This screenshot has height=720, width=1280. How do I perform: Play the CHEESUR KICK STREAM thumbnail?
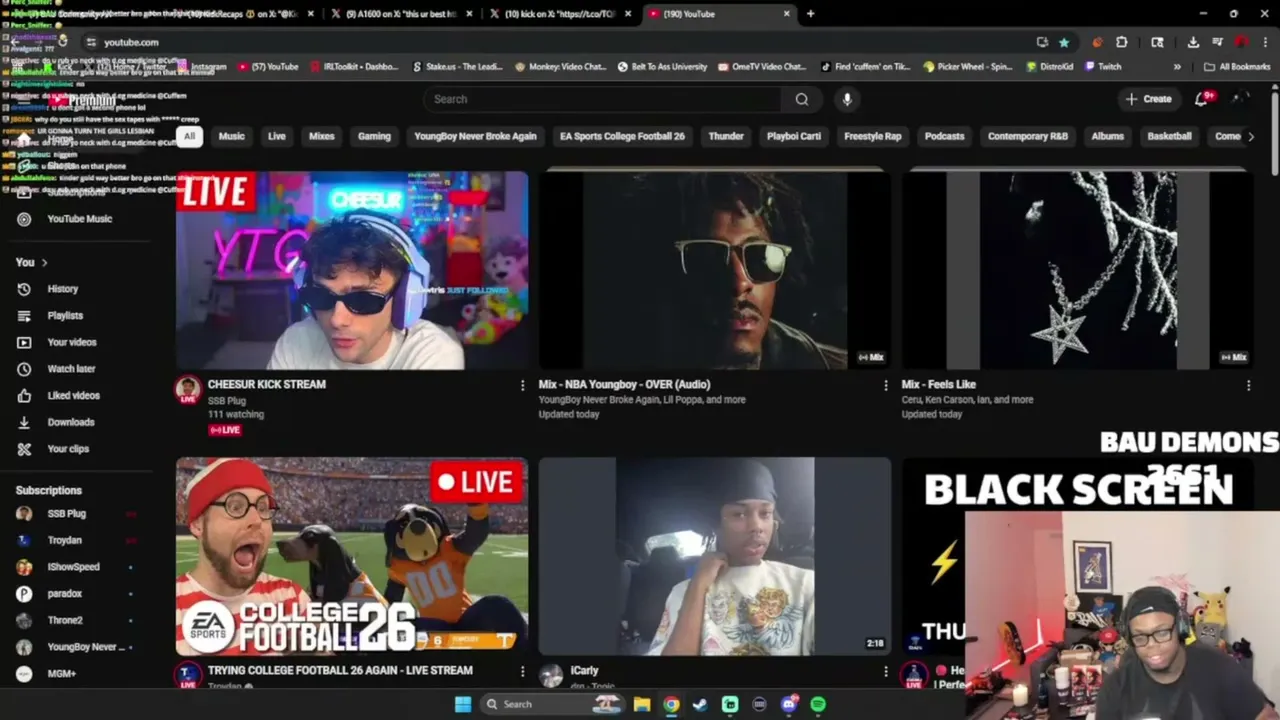[x=352, y=270]
